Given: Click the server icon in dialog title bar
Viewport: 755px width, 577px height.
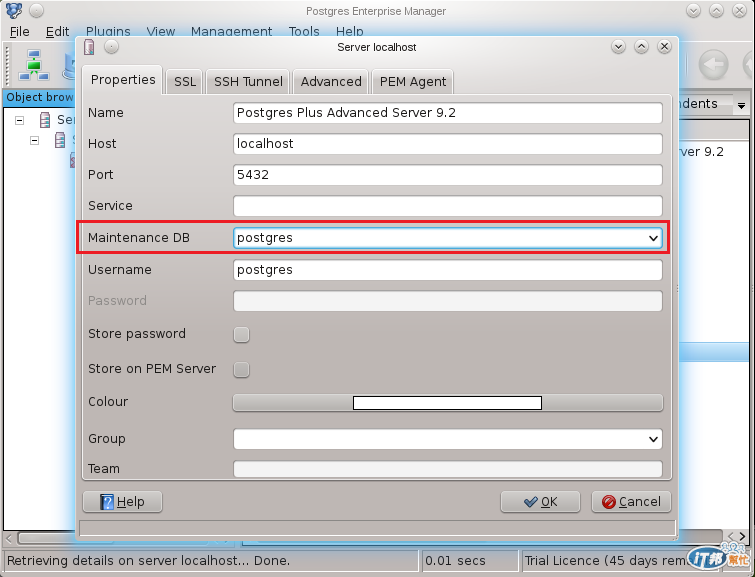Looking at the screenshot, I should pos(89,47).
